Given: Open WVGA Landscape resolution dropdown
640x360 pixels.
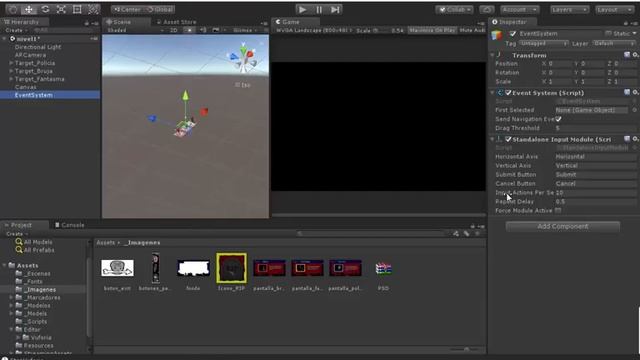Looking at the screenshot, I should coord(313,30).
